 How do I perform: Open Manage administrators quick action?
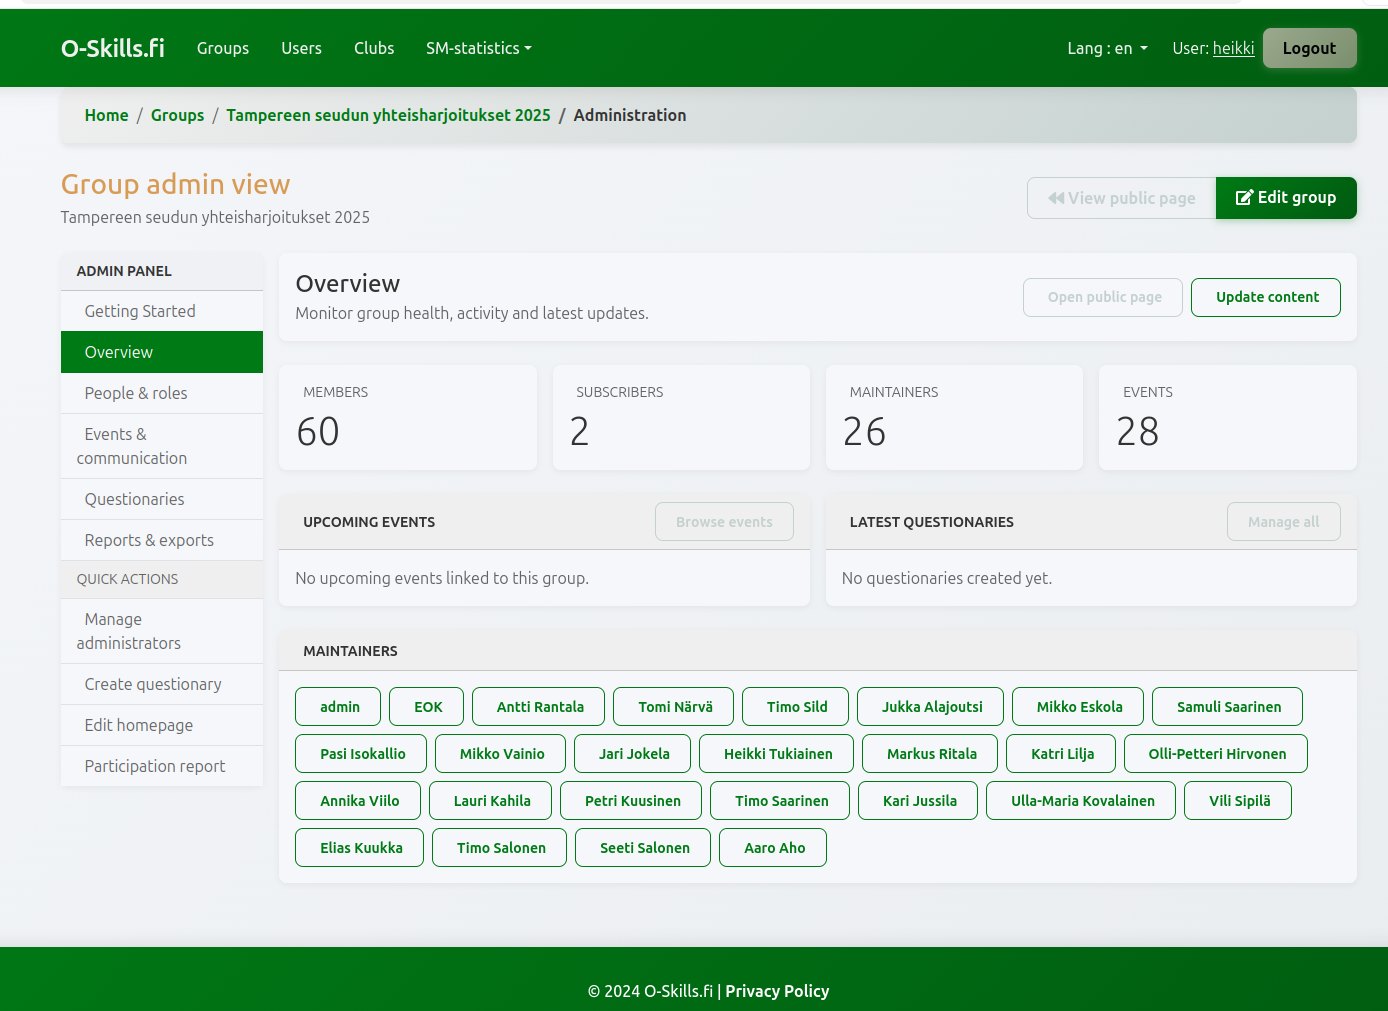click(x=129, y=631)
